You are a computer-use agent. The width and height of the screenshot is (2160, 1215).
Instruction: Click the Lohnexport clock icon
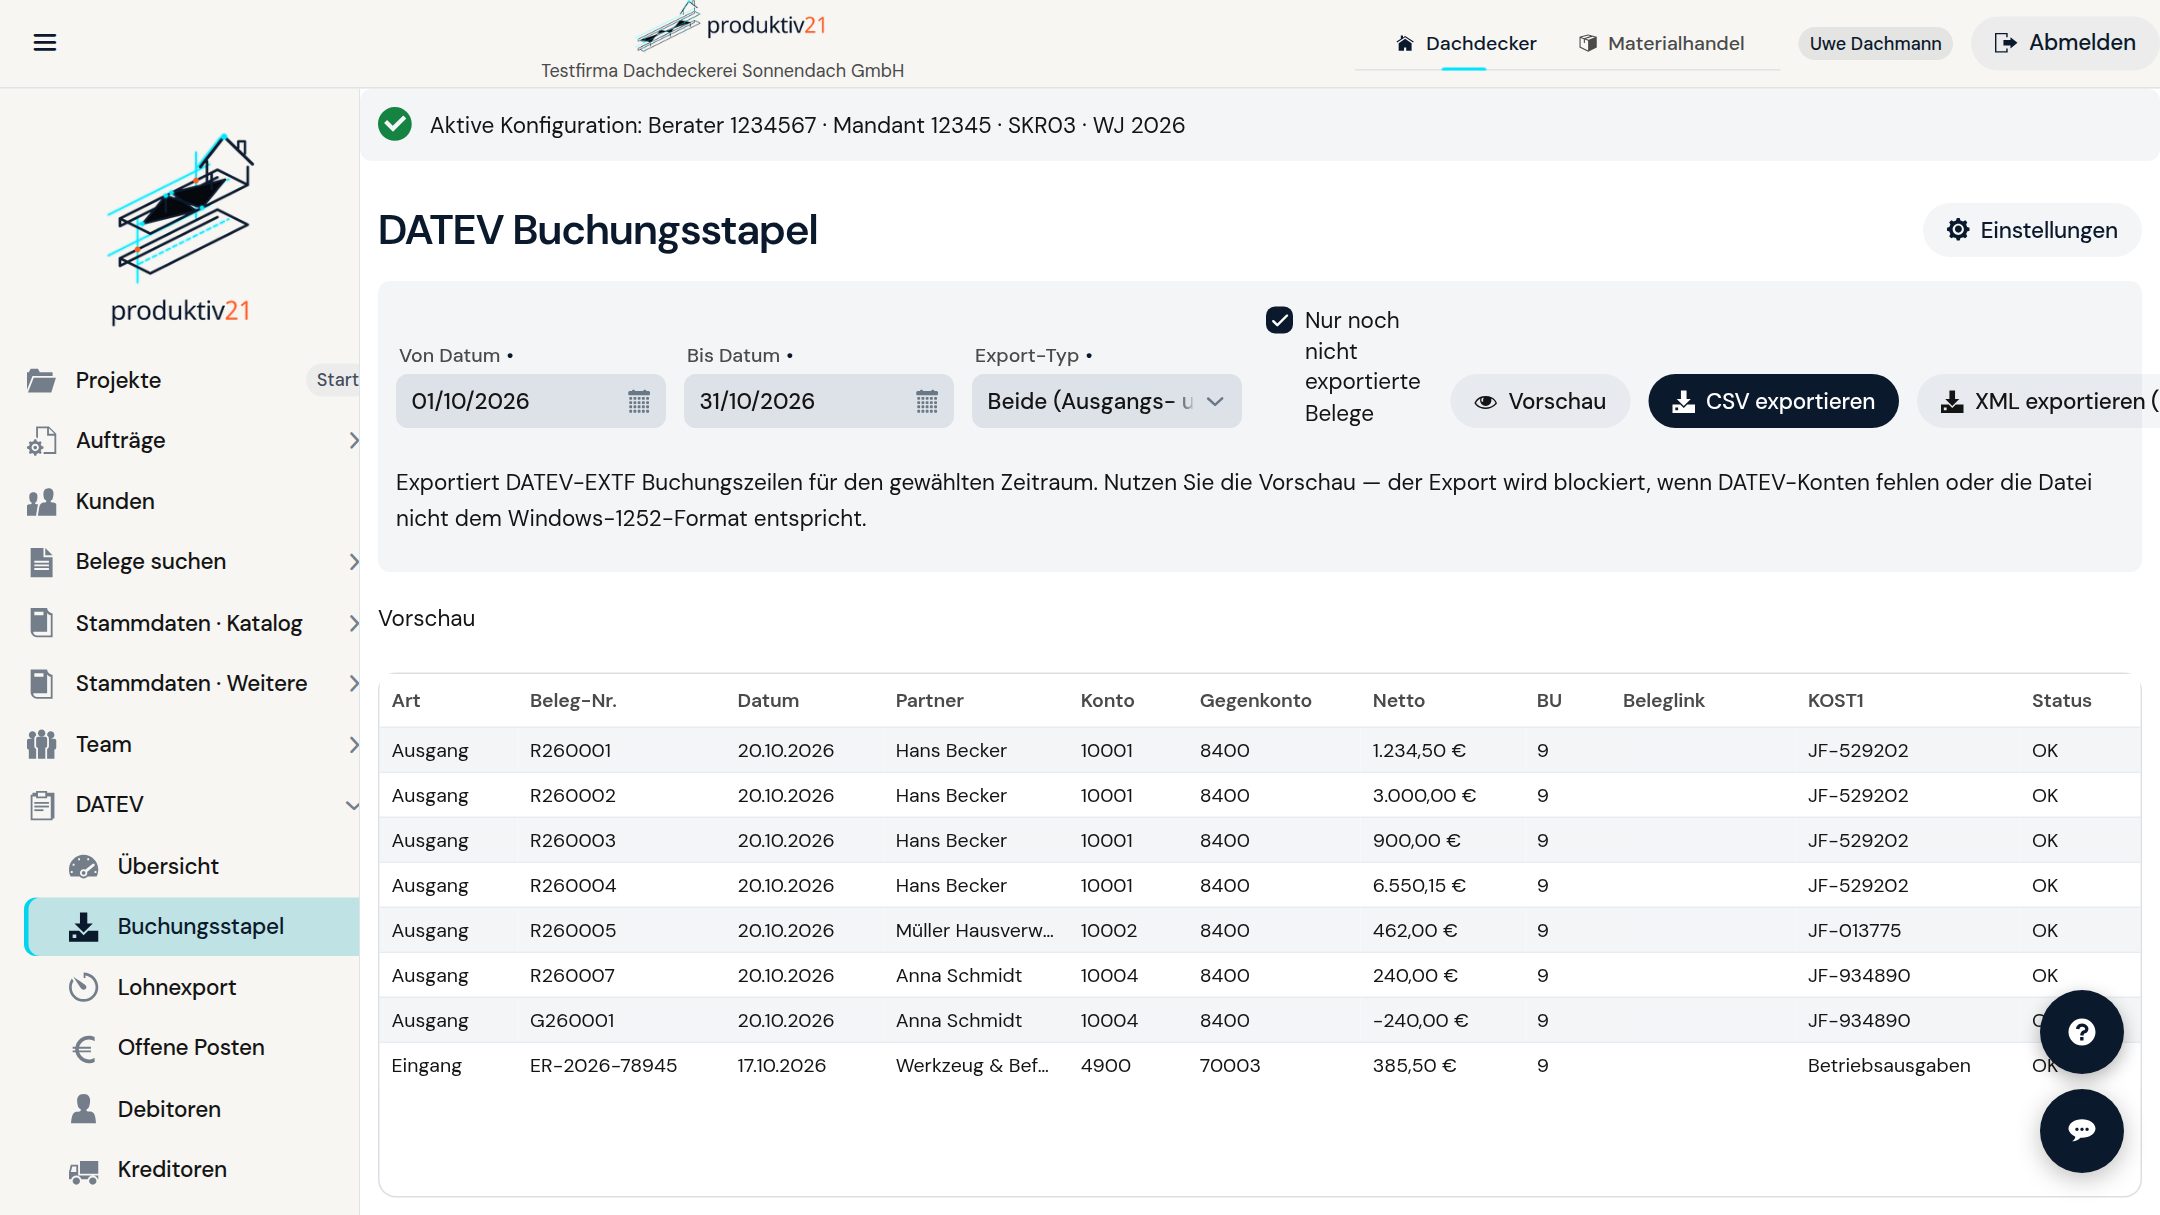(84, 987)
